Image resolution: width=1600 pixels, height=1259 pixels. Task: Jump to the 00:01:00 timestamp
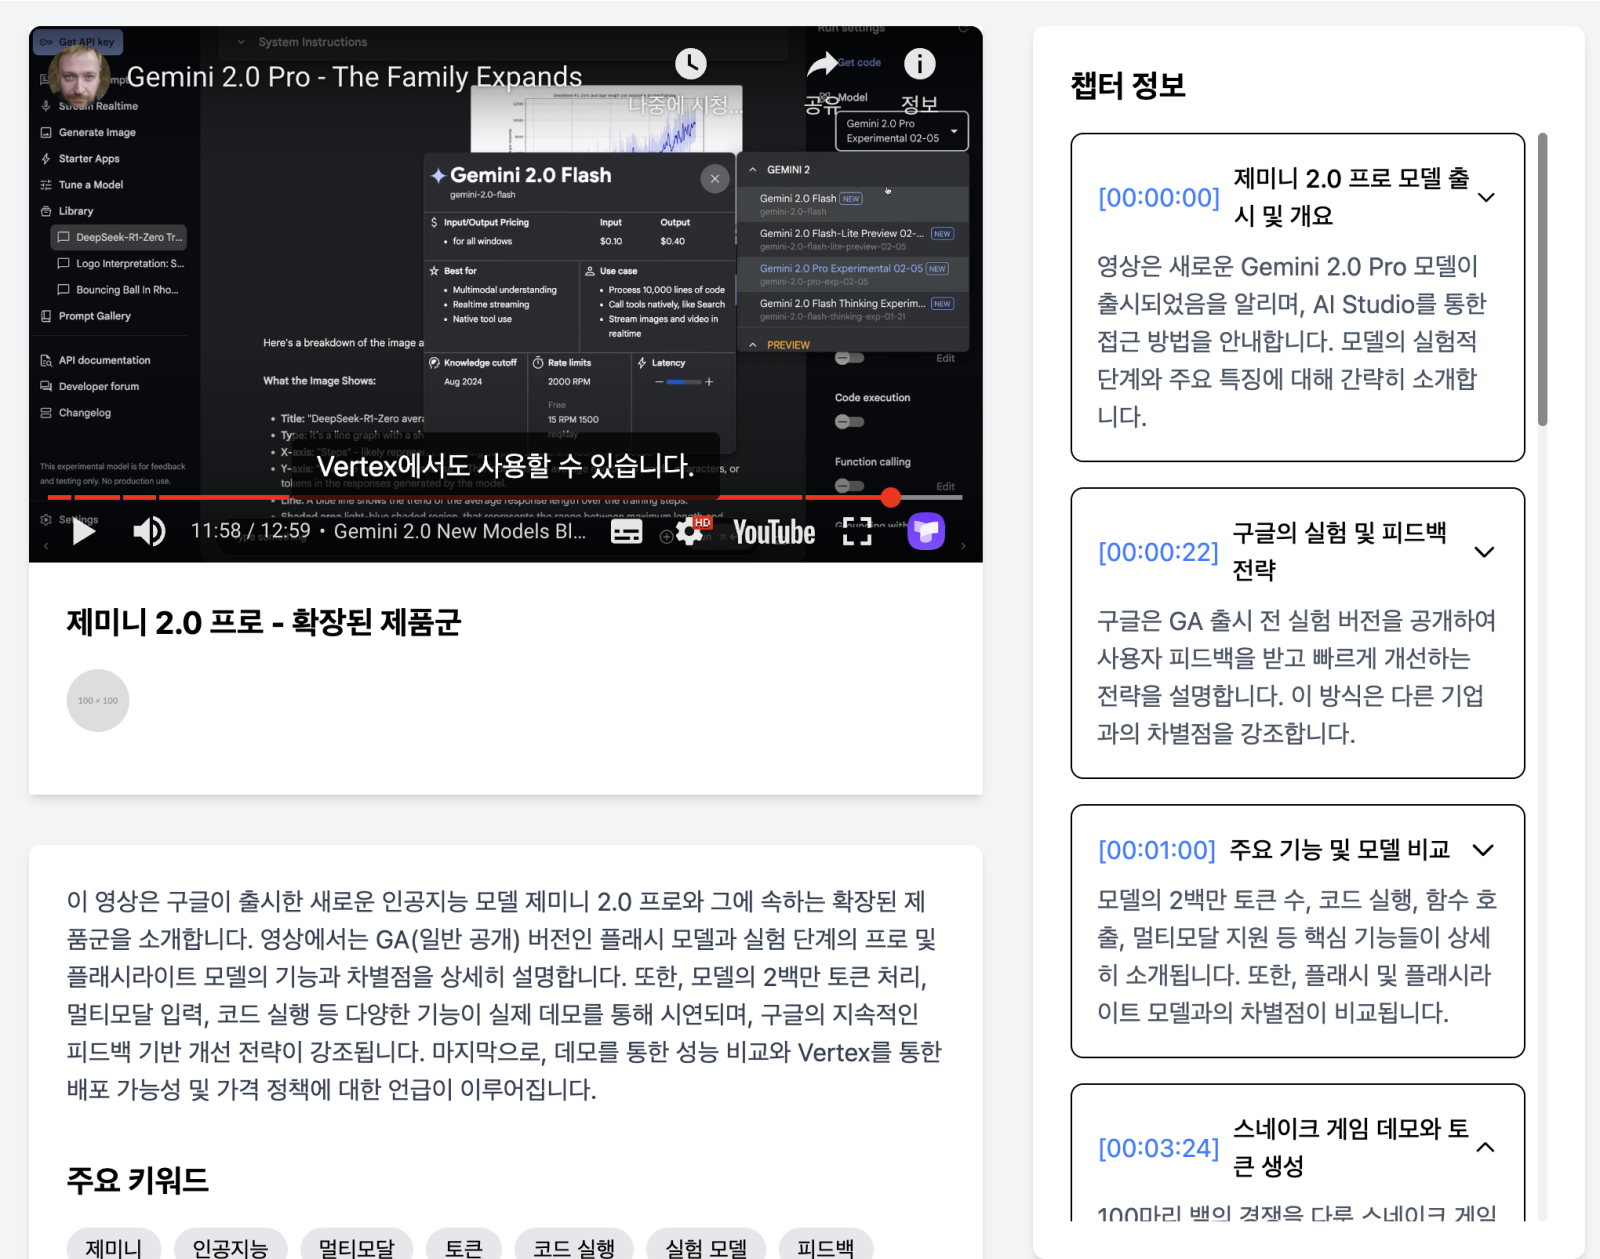(1156, 850)
